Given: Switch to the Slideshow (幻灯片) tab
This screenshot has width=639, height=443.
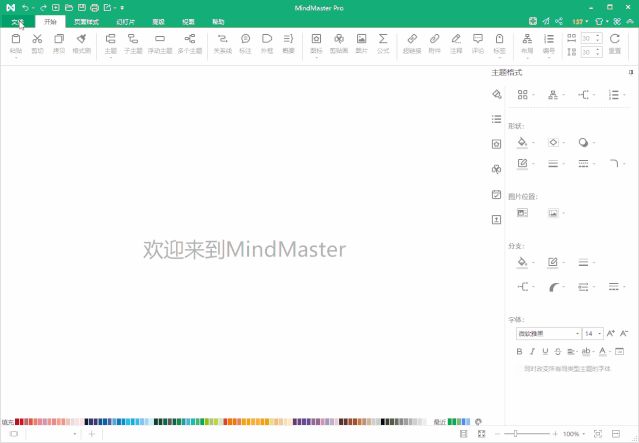Looking at the screenshot, I should click(126, 22).
